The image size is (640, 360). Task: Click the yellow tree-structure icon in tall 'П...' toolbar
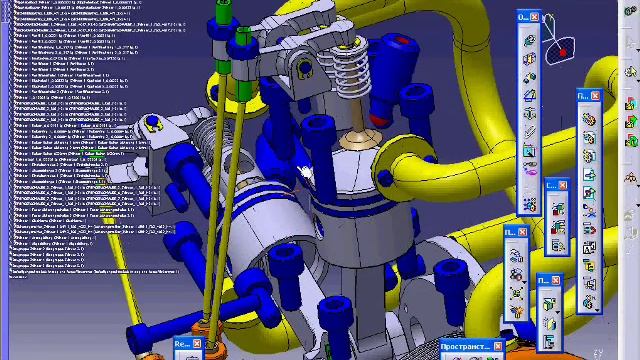coord(589,266)
